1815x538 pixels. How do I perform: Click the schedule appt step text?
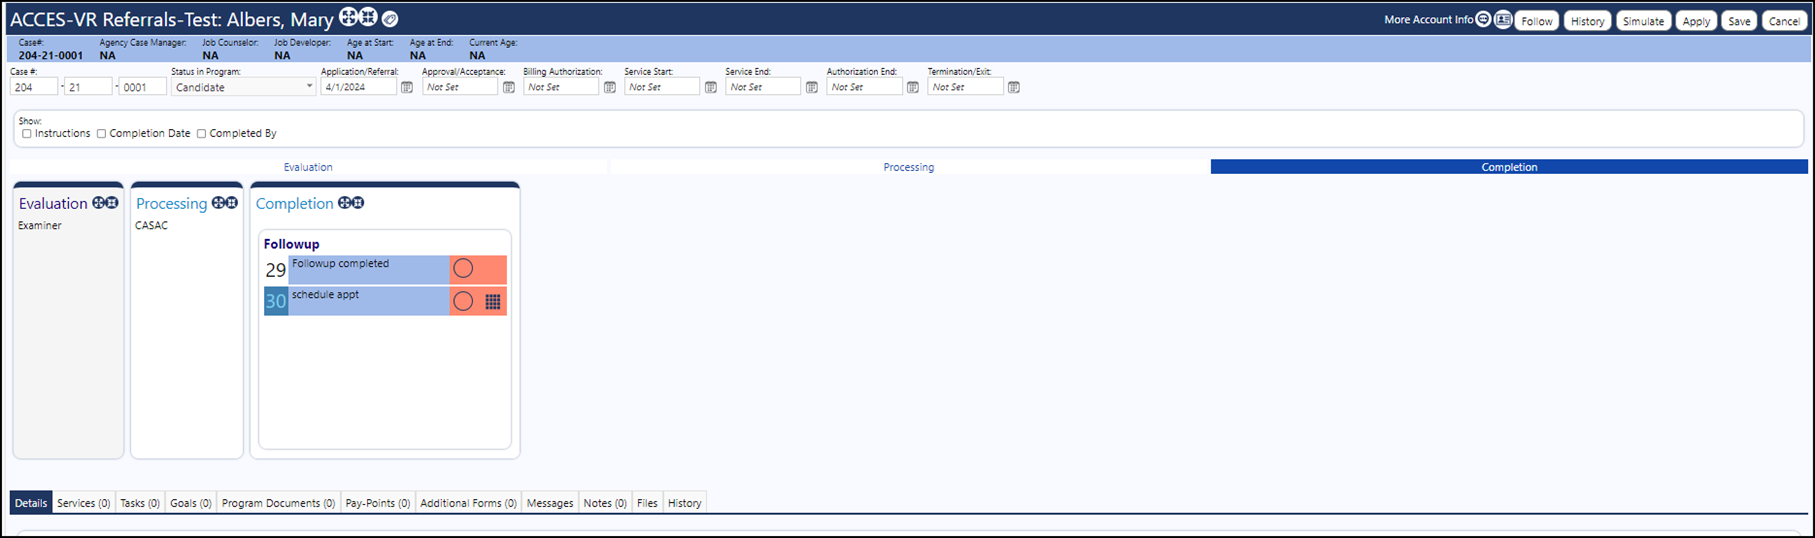point(325,295)
